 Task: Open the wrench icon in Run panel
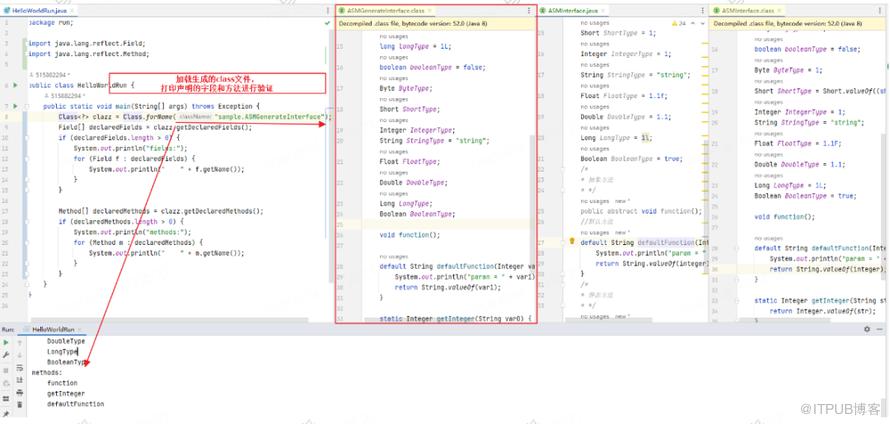click(x=6, y=354)
